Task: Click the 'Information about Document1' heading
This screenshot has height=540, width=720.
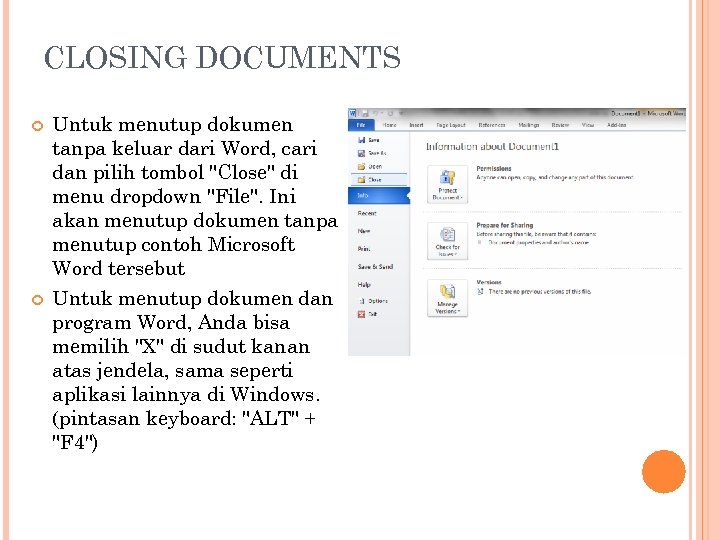Action: coord(492,146)
